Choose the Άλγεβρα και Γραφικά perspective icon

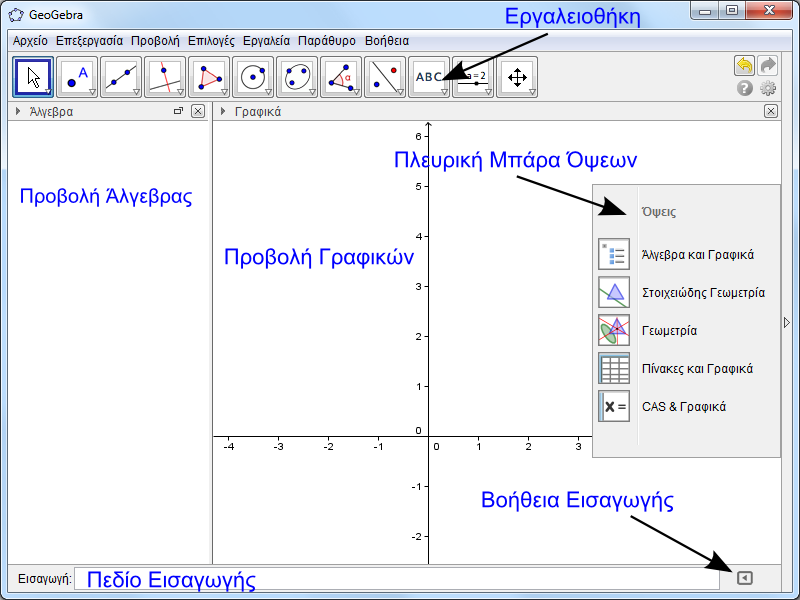[614, 254]
